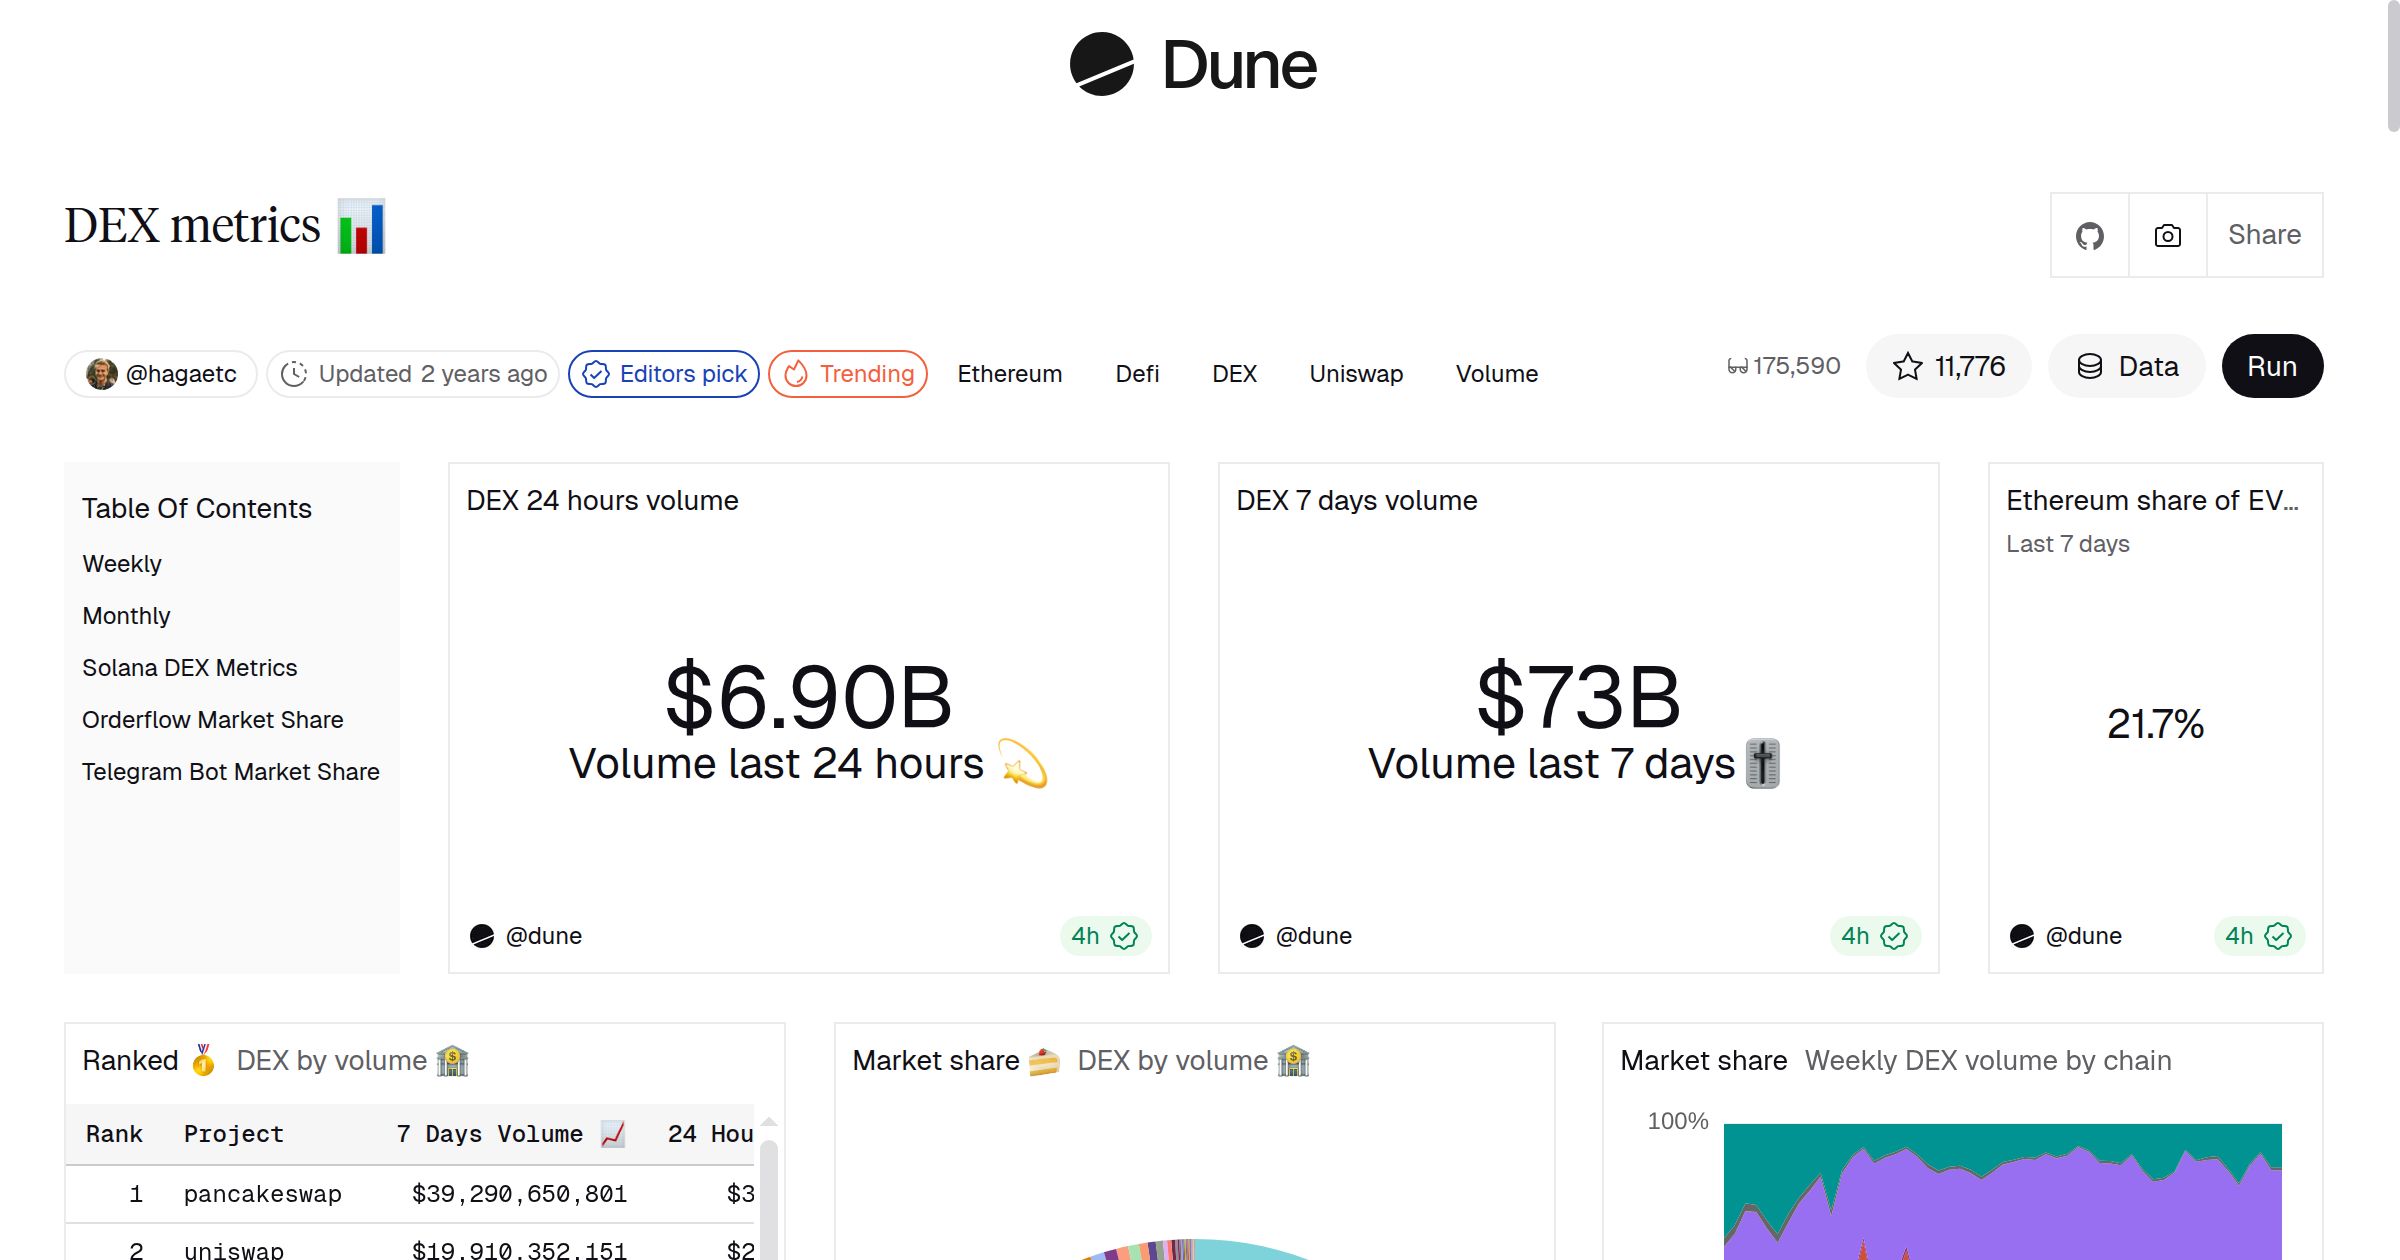The image size is (2400, 1260).
Task: Select the Ethereum tag
Action: [x=1009, y=373]
